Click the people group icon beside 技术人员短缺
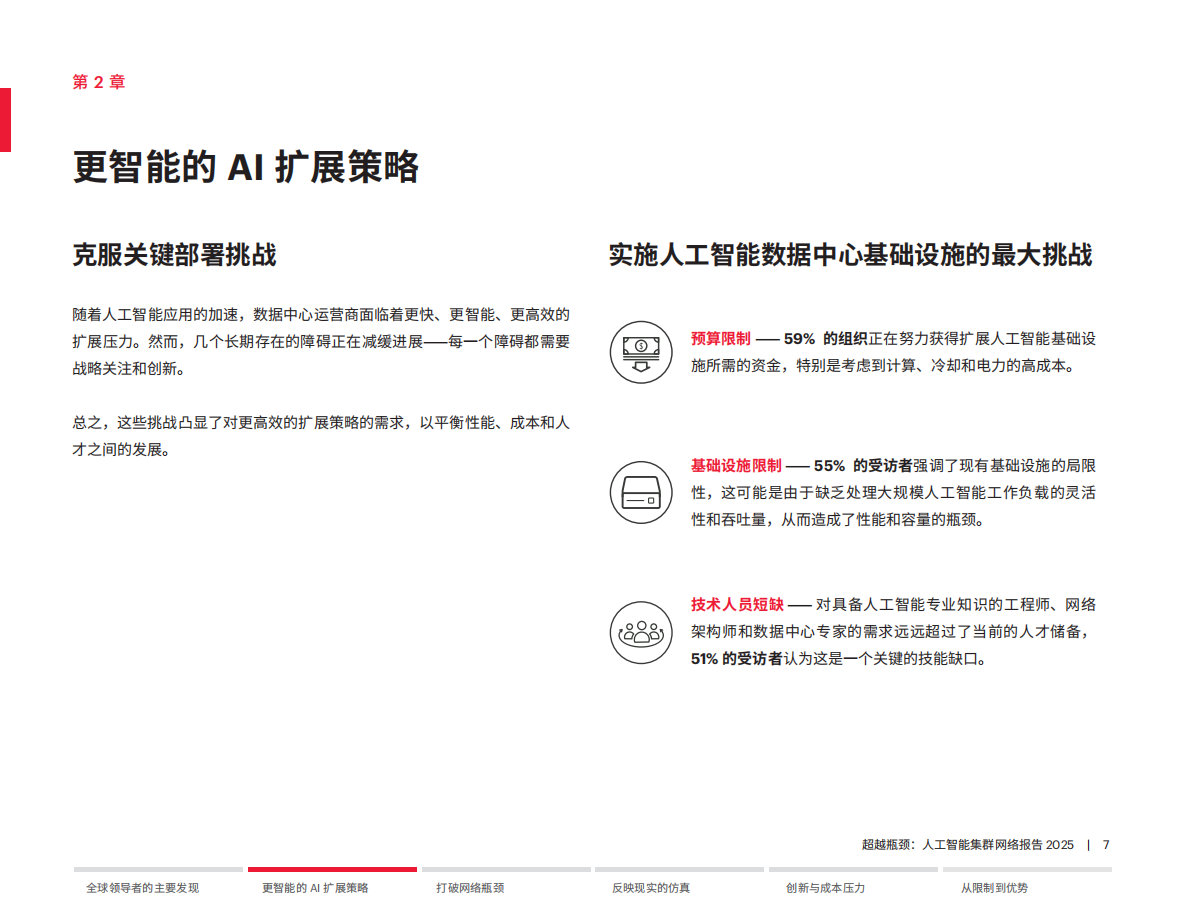Screen dimensions: 1190x920 point(640,633)
